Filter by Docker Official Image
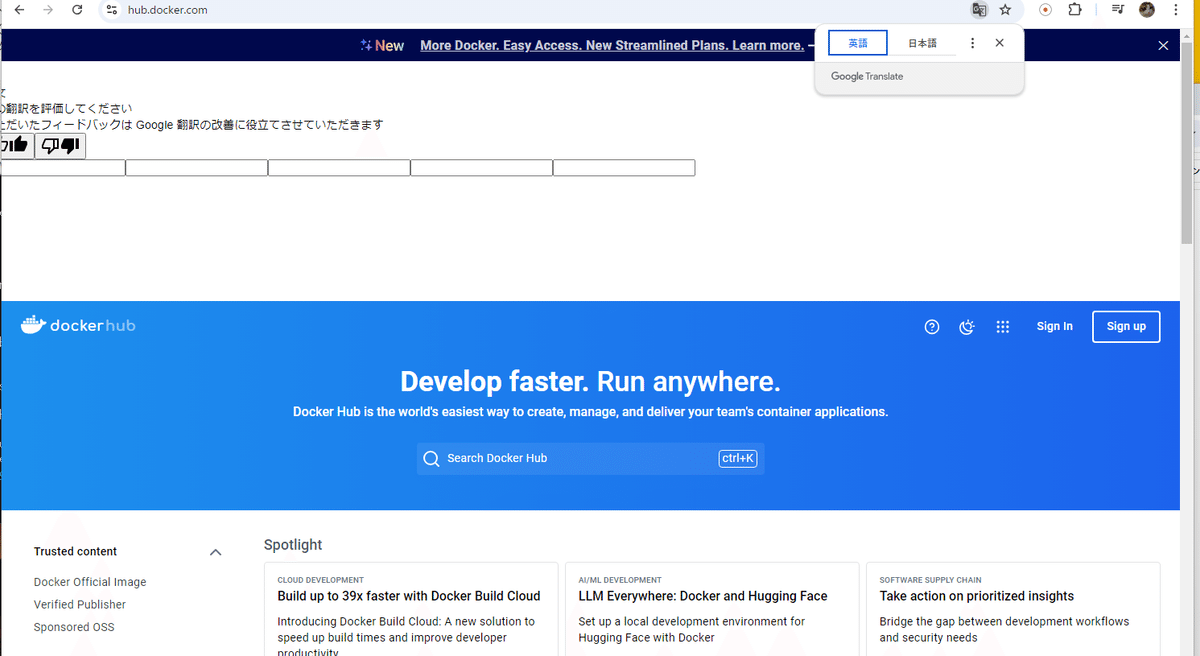 click(90, 582)
